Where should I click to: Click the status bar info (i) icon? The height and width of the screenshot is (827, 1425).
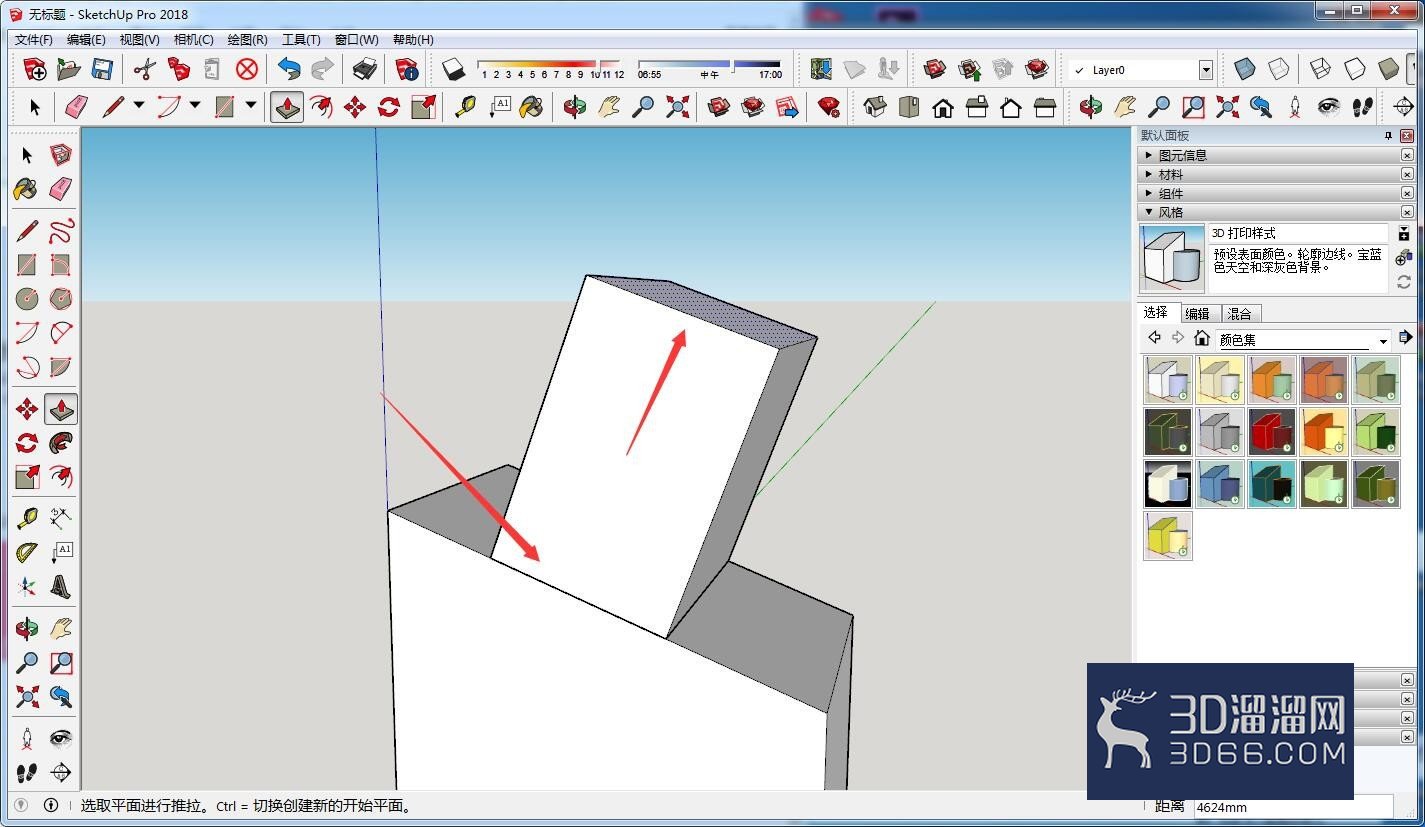51,805
